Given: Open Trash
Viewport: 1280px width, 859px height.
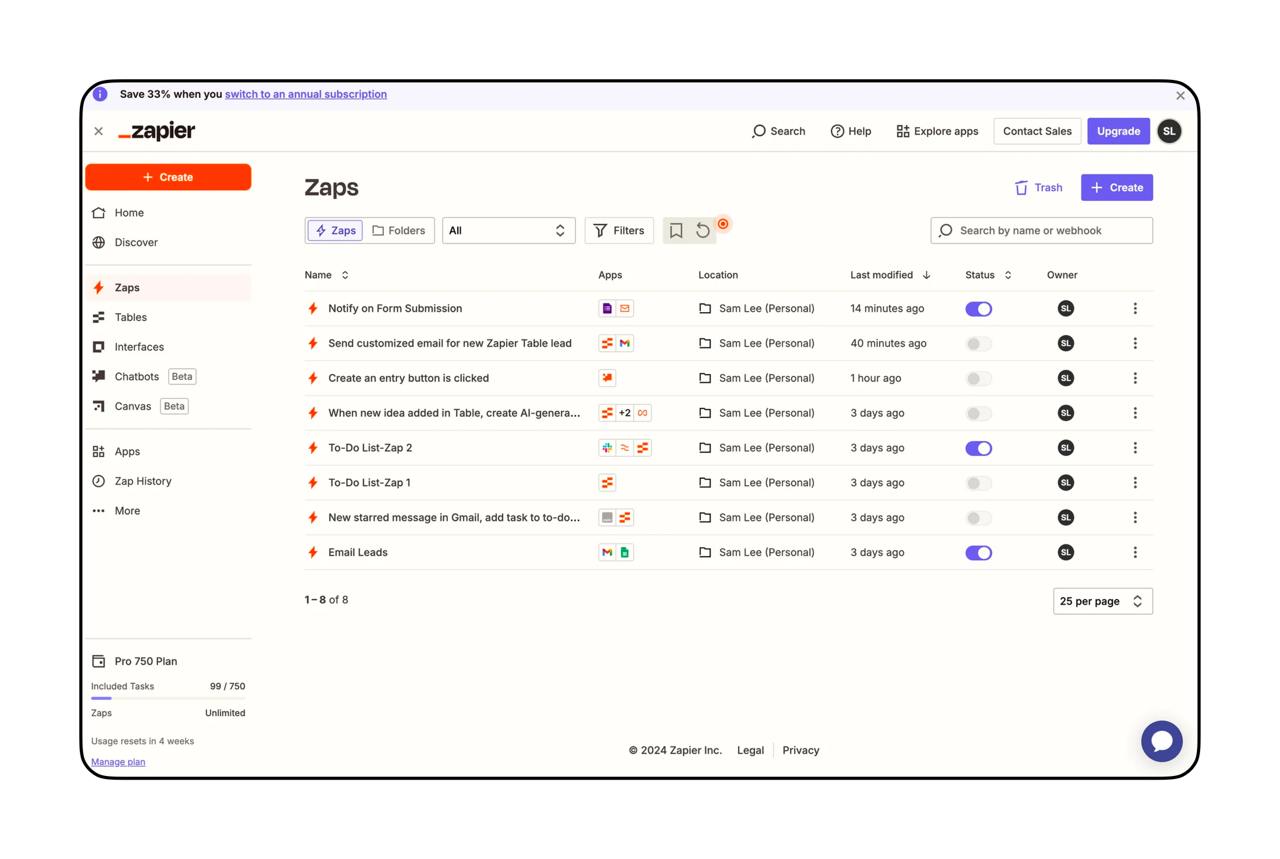Looking at the screenshot, I should click(1038, 188).
